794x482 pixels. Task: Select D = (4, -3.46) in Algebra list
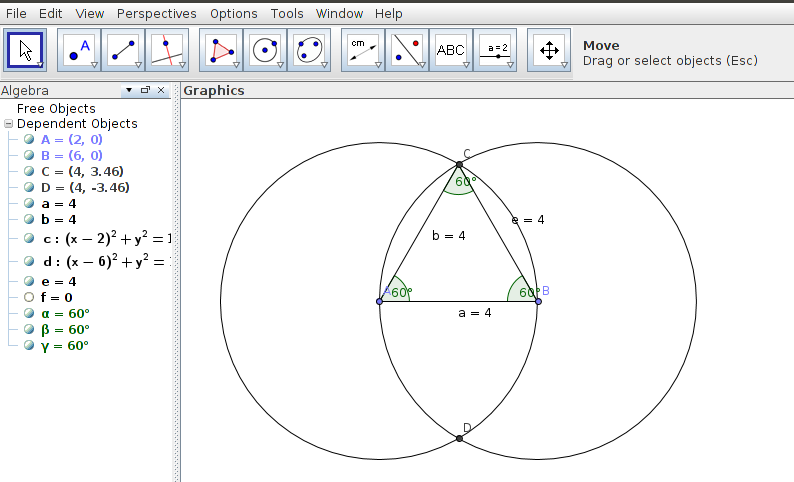pyautogui.click(x=85, y=187)
